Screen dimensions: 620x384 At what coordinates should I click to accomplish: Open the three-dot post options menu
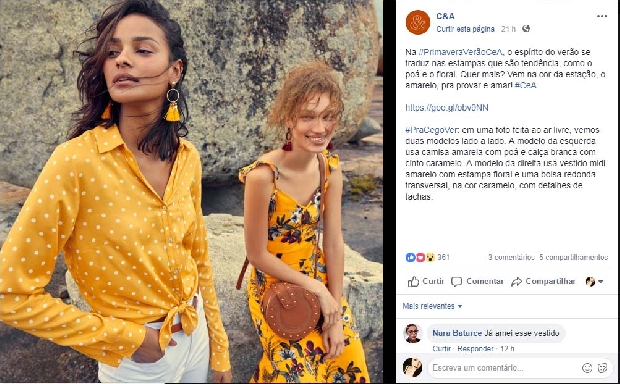coord(602,16)
